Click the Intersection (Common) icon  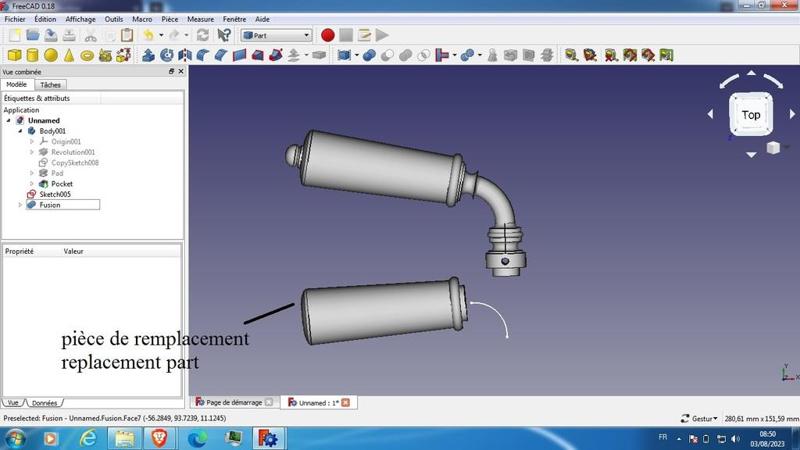click(423, 55)
